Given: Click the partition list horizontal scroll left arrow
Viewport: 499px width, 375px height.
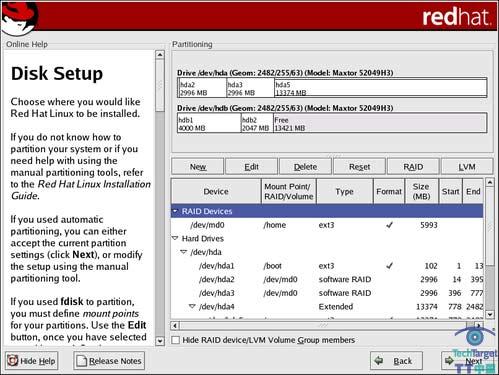Looking at the screenshot, I should [x=175, y=325].
